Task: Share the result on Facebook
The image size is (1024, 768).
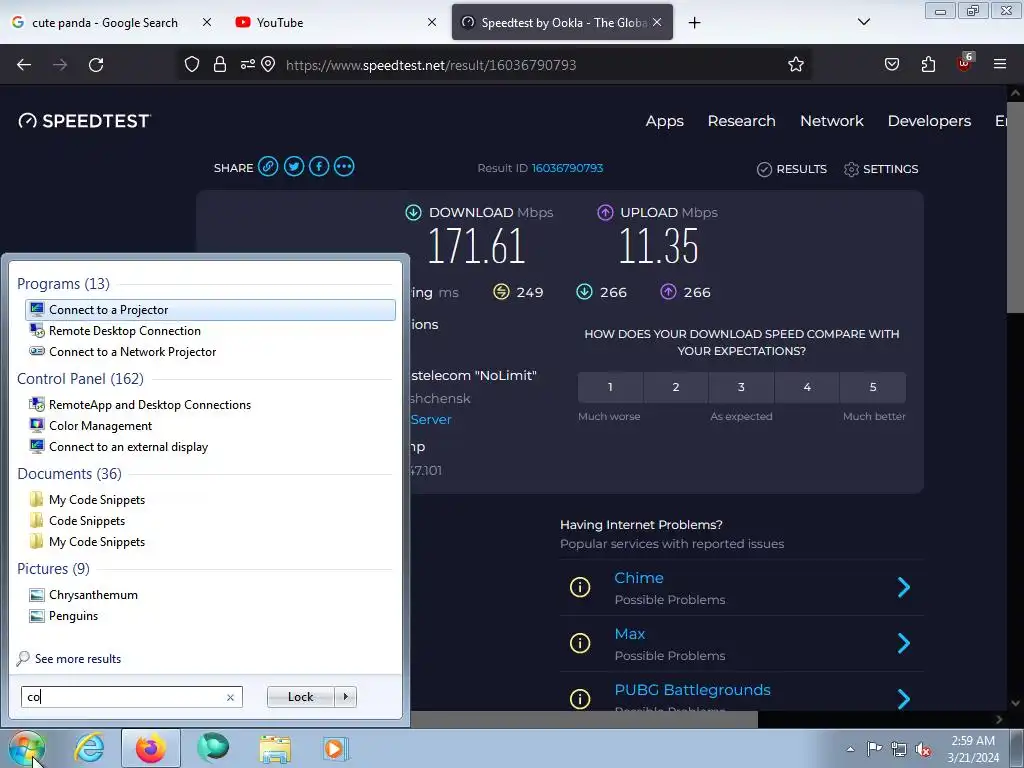Action: pyautogui.click(x=319, y=167)
